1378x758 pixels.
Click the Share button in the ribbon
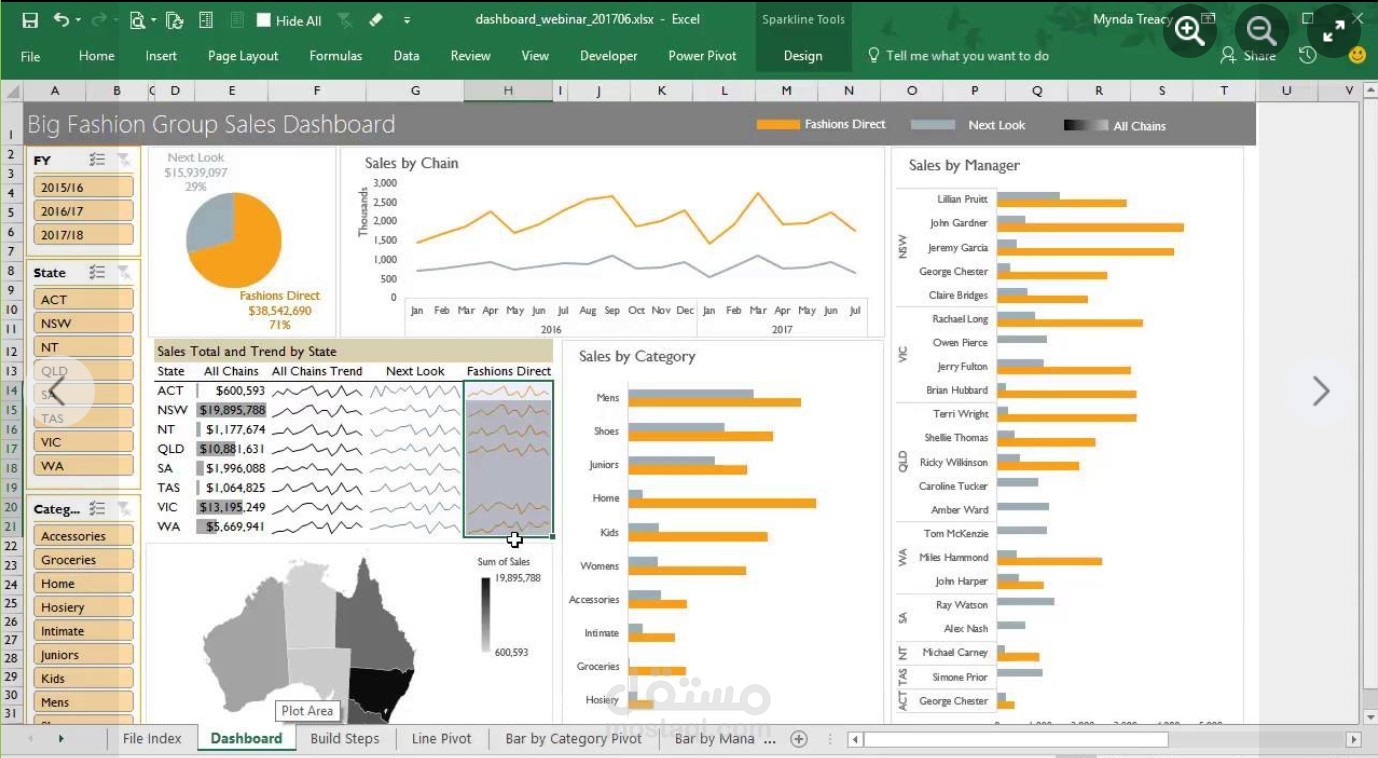pyautogui.click(x=1249, y=56)
